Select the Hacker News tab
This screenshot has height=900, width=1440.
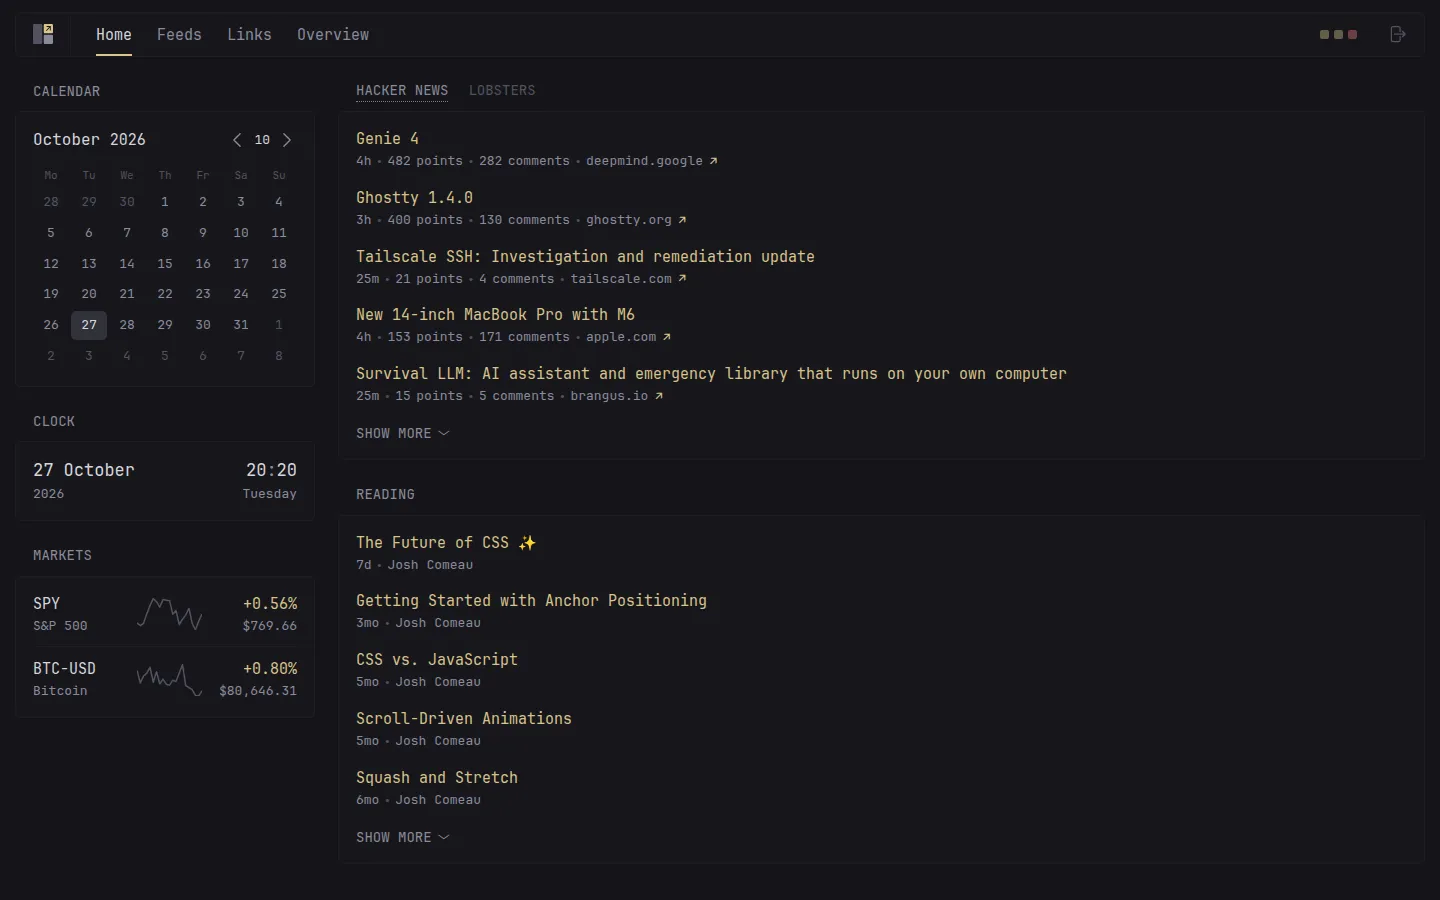402,90
